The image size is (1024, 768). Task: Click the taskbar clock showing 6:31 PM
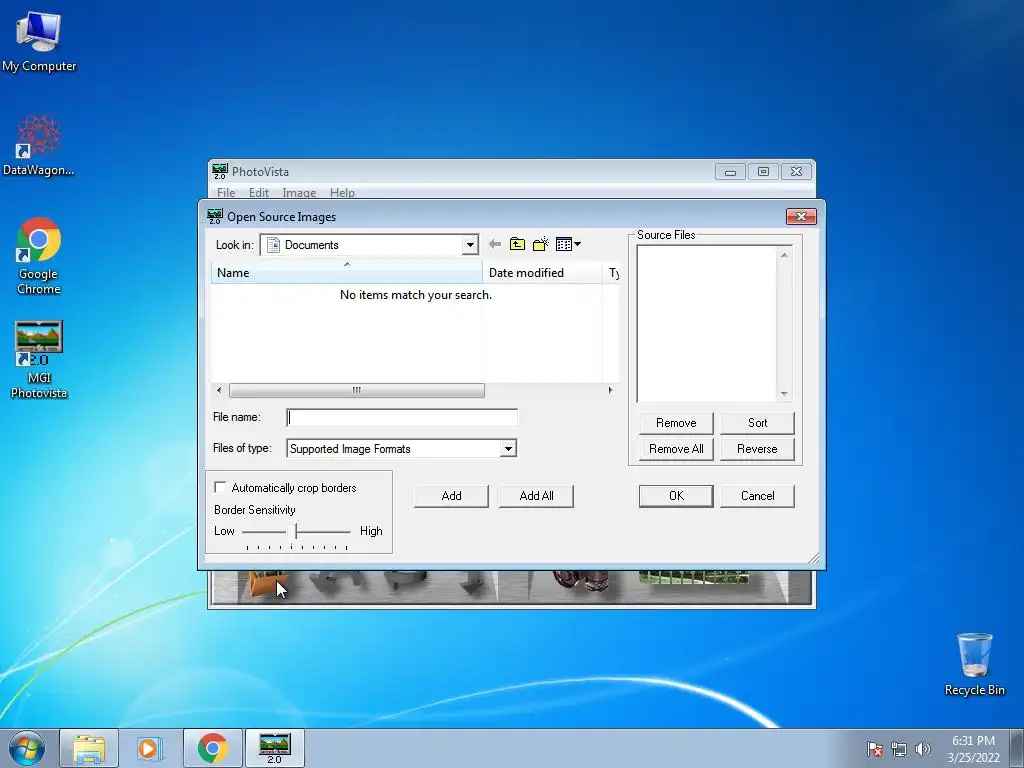tap(973, 749)
